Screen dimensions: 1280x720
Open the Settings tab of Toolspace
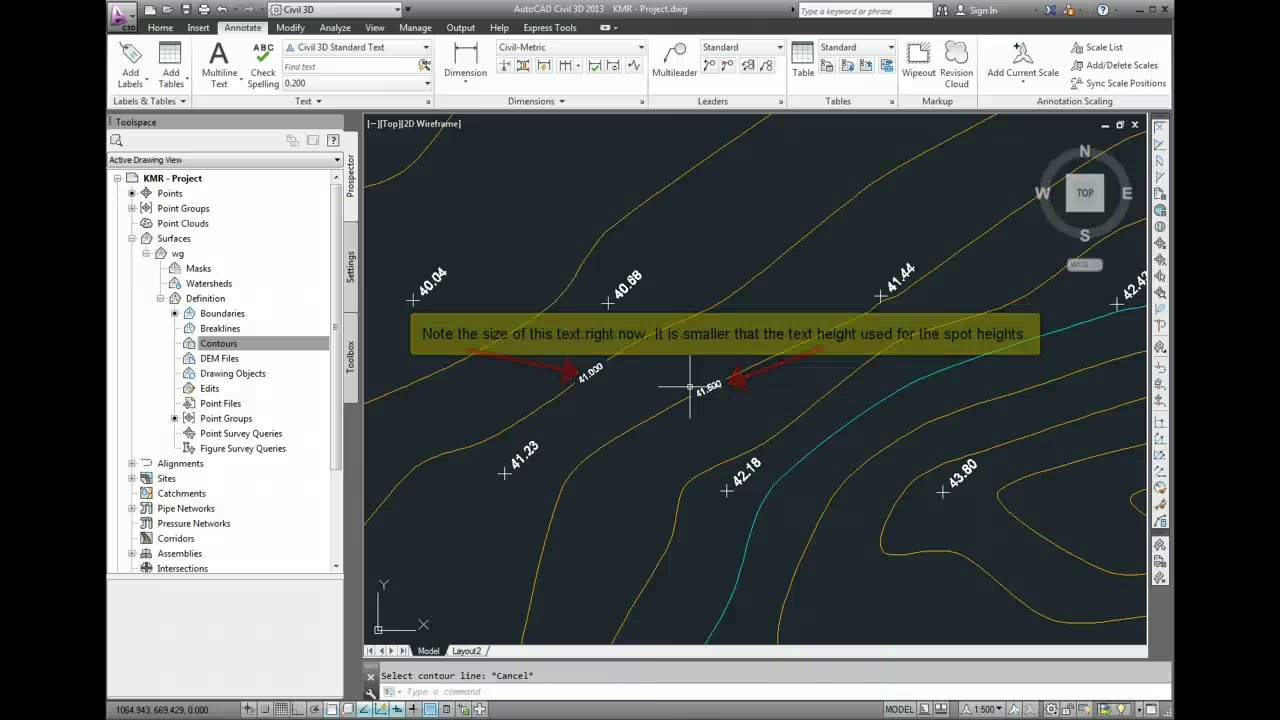coord(351,266)
